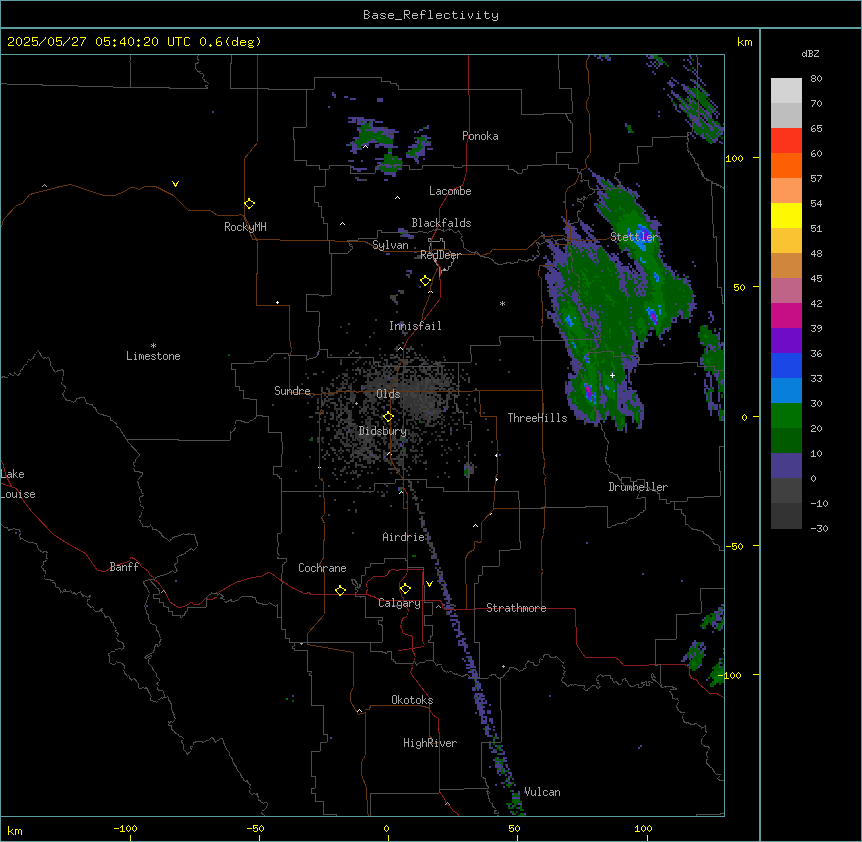This screenshot has height=842, width=862.
Task: Select the pink 45-42 dBZ legend swatch
Action: click(786, 291)
